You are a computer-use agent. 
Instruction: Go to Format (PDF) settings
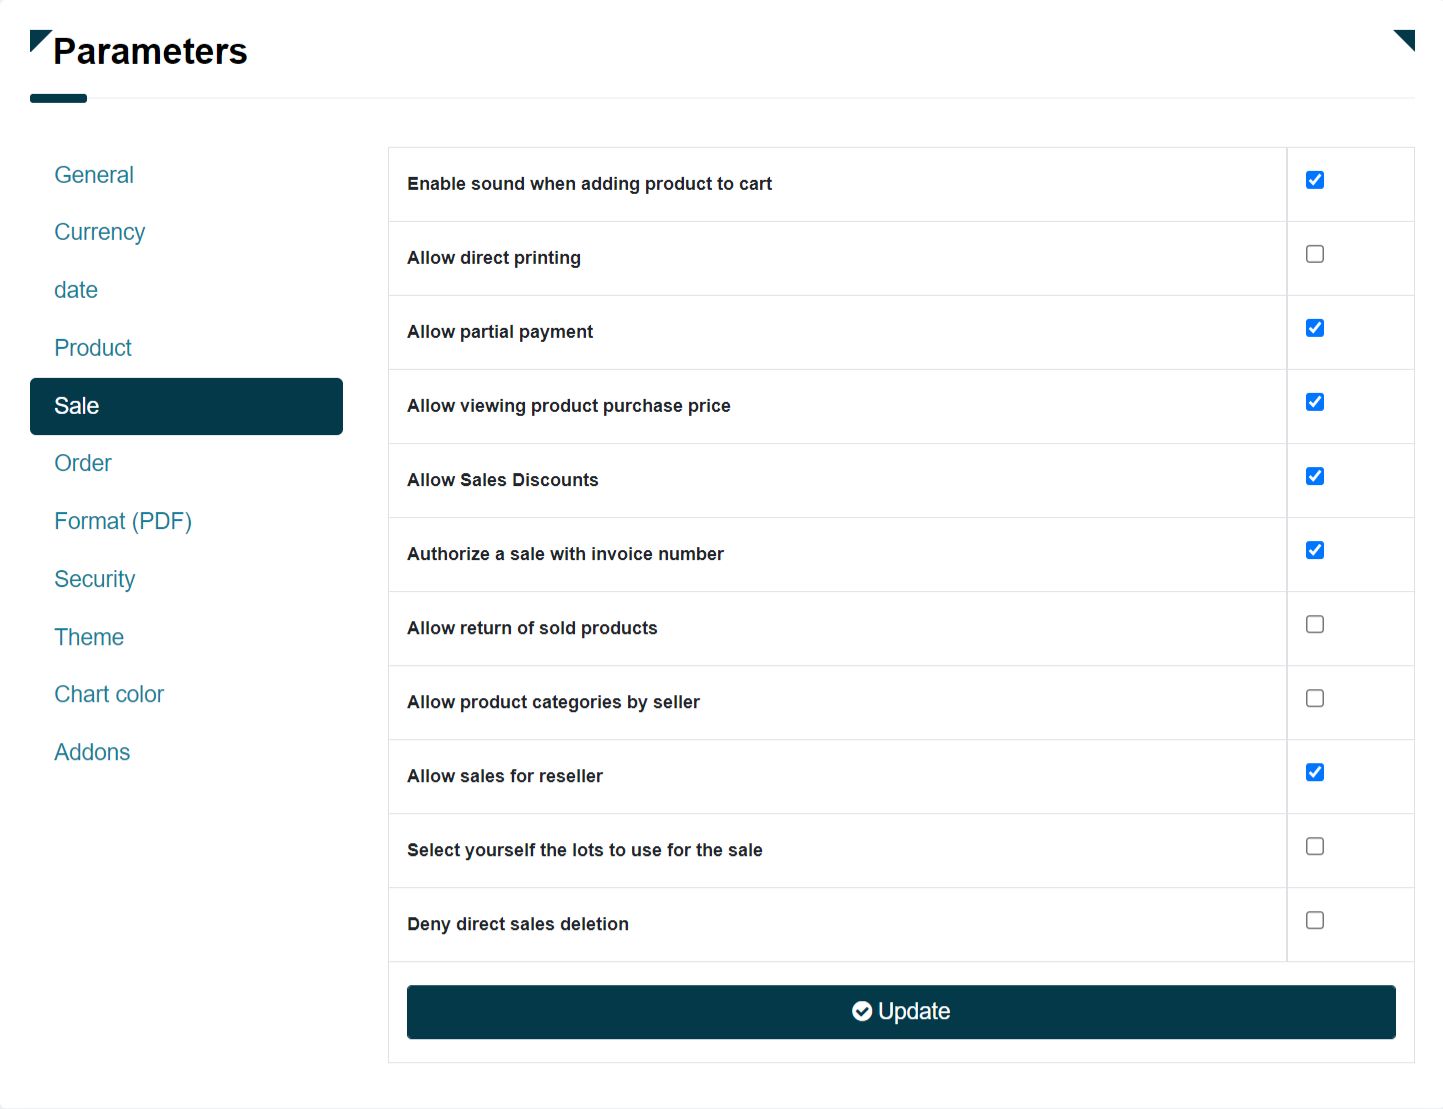point(123,521)
